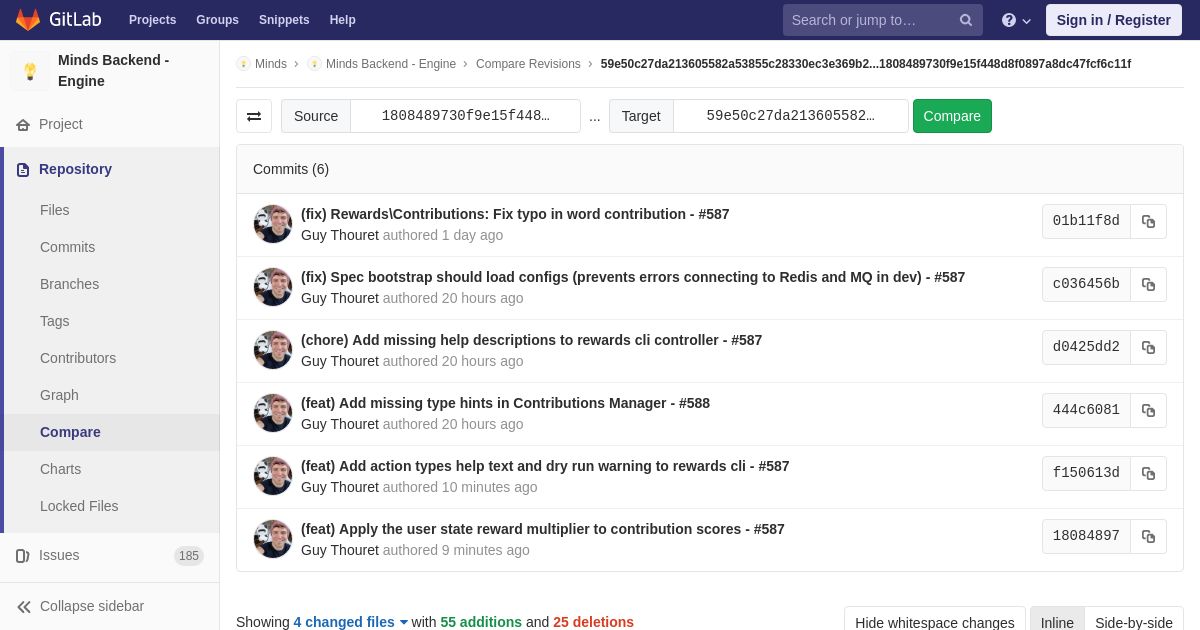Click the green Compare button
Image resolution: width=1200 pixels, height=630 pixels.
click(x=952, y=116)
